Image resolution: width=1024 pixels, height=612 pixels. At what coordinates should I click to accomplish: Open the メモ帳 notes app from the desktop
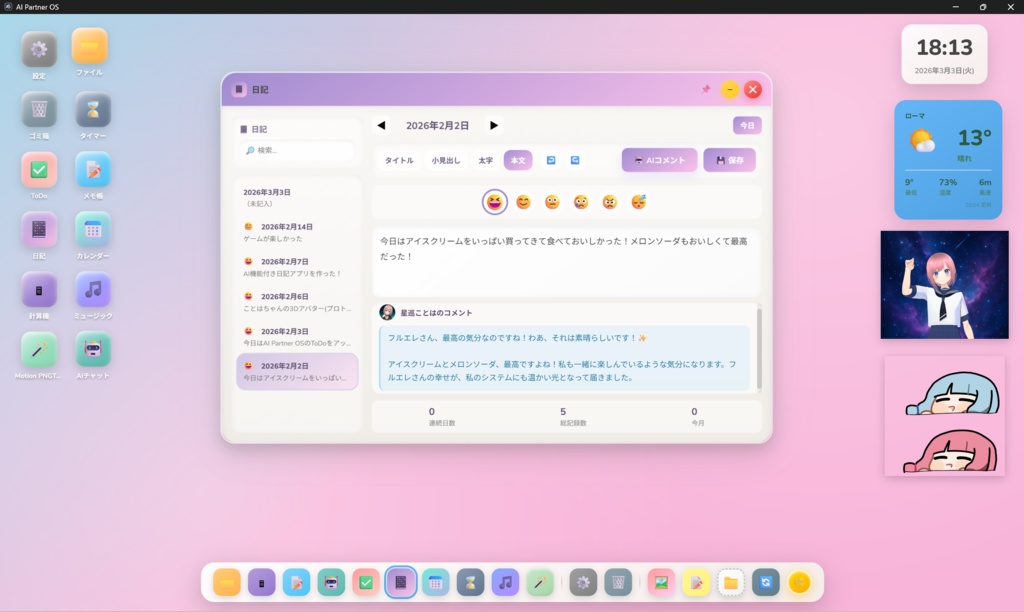click(91, 170)
